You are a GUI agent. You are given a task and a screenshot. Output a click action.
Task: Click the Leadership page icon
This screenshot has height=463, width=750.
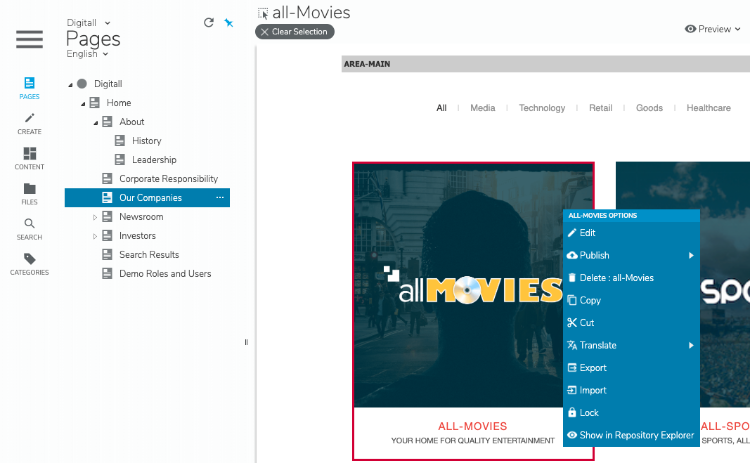(x=120, y=159)
